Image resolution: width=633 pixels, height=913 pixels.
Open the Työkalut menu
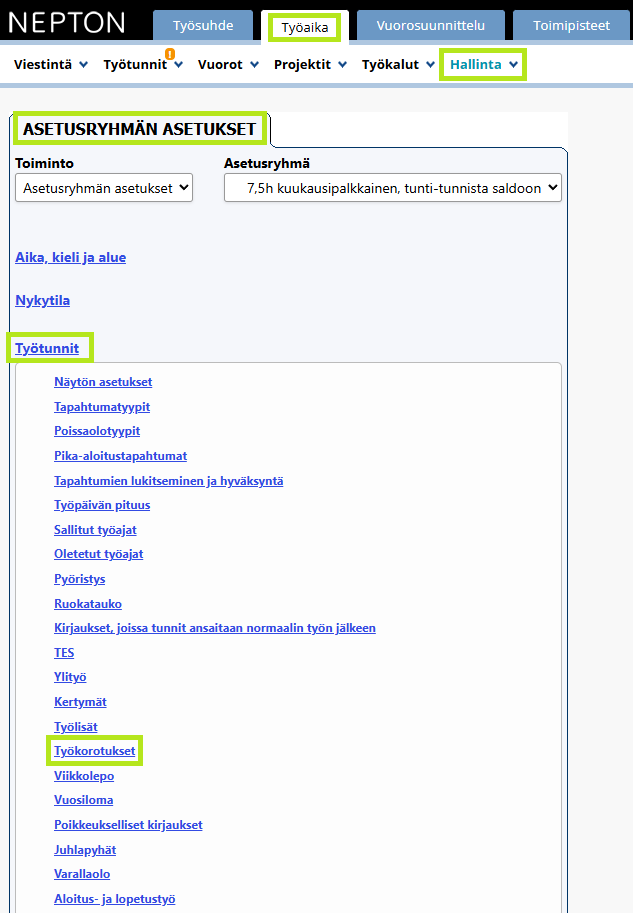tap(398, 65)
